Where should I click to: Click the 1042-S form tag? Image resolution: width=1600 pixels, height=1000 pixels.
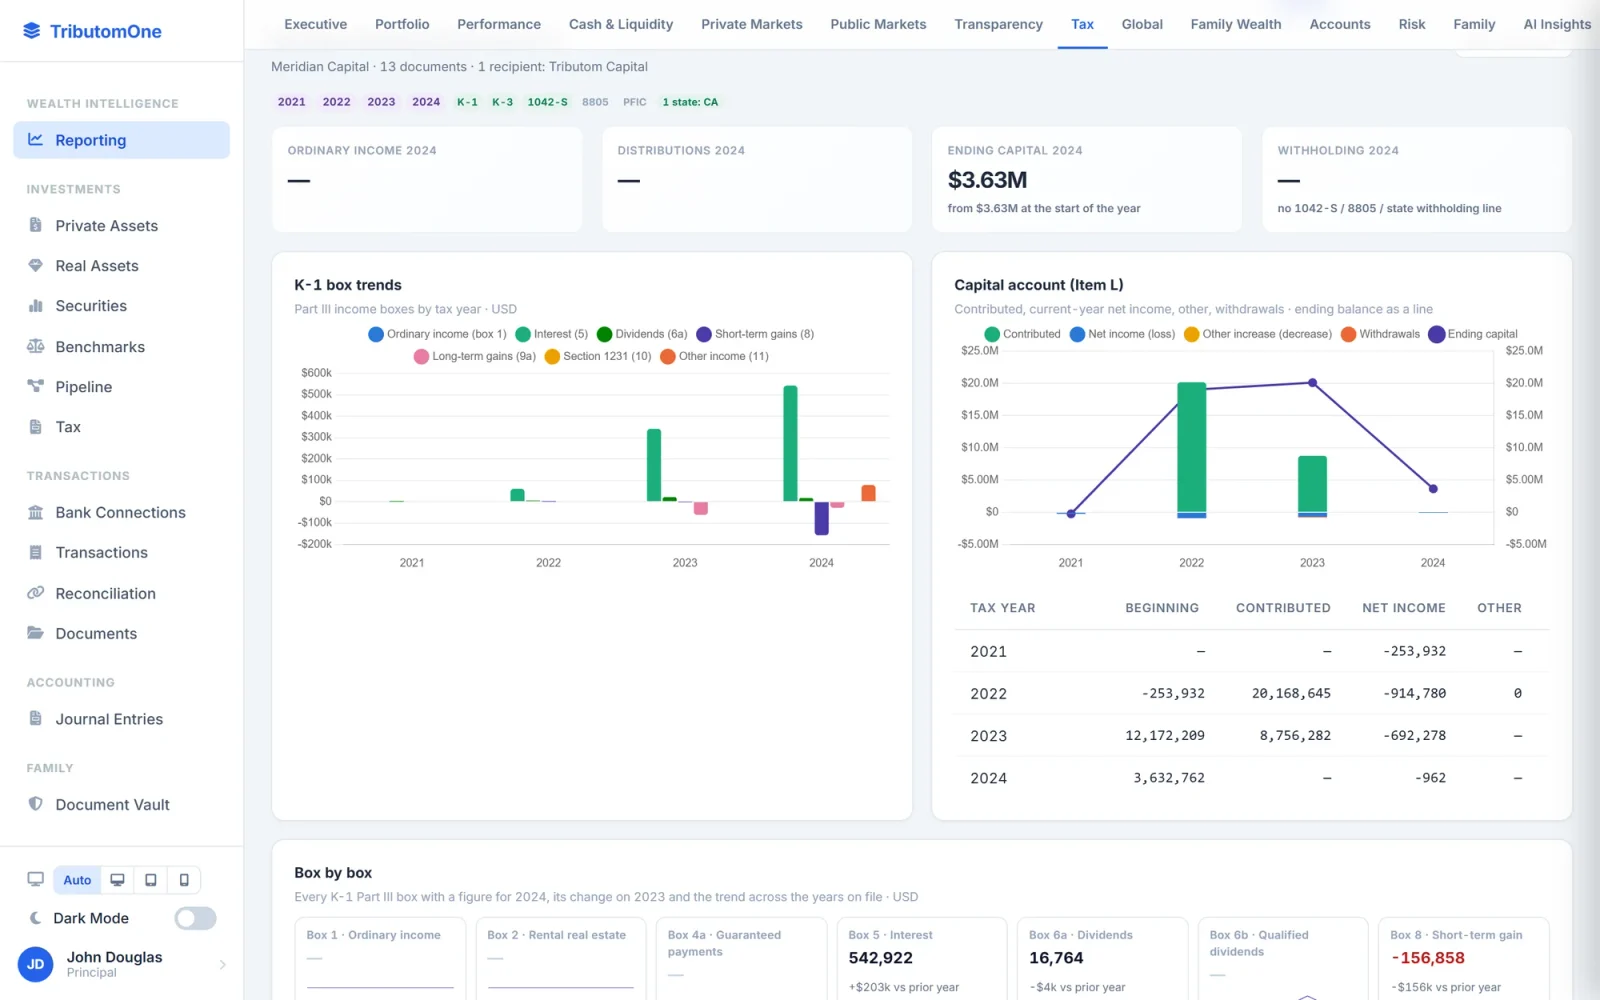tap(547, 102)
